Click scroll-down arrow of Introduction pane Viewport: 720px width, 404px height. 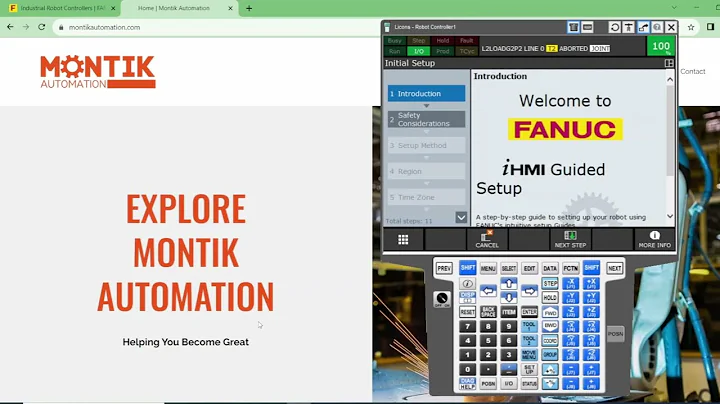tap(670, 216)
